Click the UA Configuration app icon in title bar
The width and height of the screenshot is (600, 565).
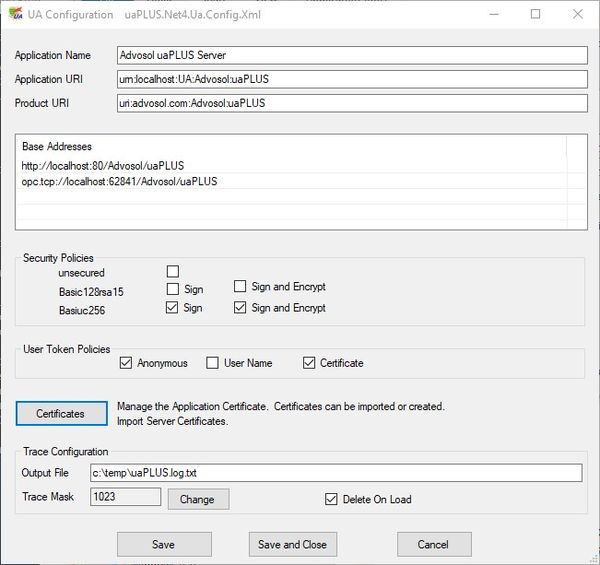coord(15,14)
